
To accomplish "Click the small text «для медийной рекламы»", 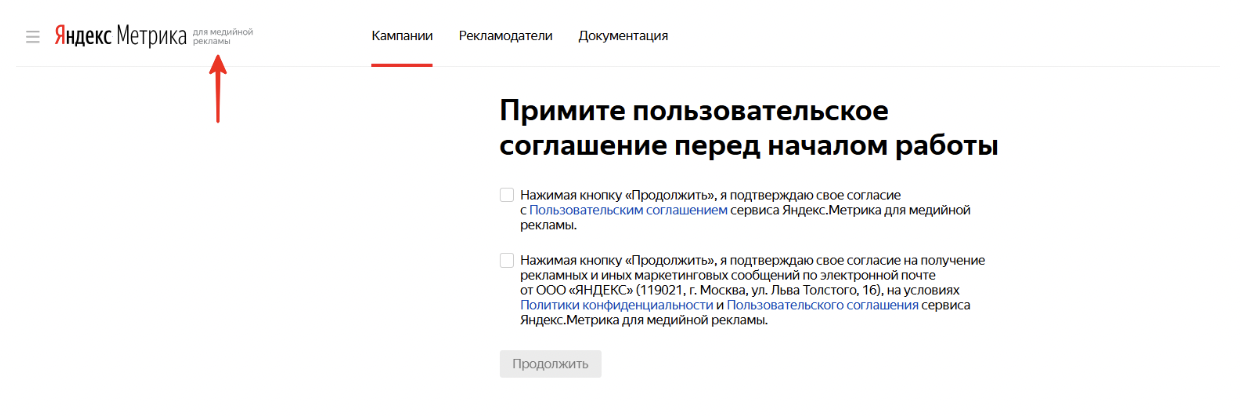I will tap(222, 36).
